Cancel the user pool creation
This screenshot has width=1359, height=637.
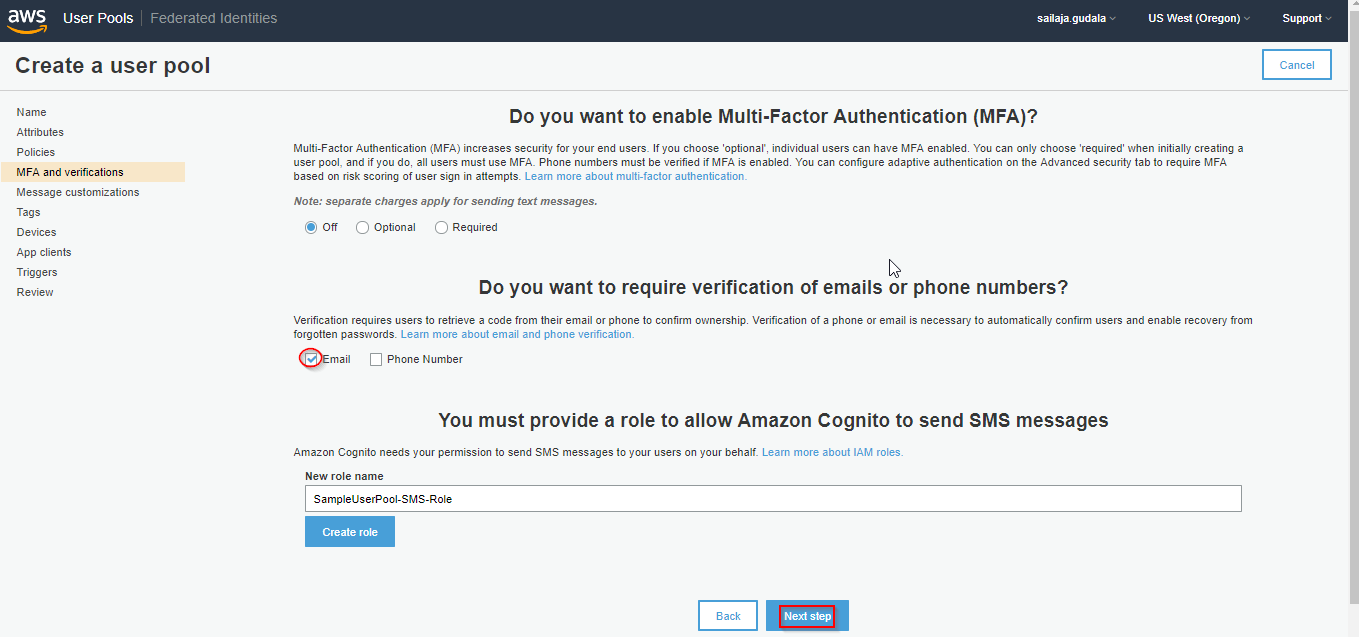point(1297,65)
